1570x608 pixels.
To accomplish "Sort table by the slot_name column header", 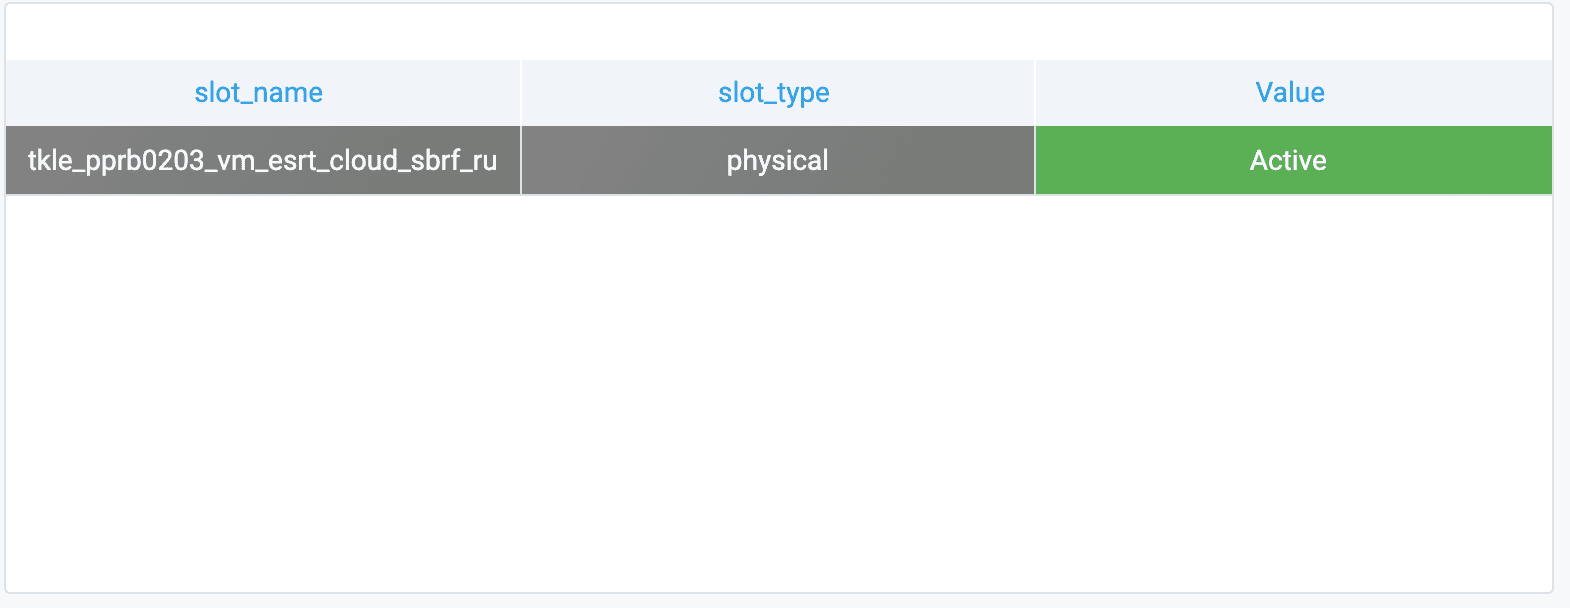I will click(258, 93).
